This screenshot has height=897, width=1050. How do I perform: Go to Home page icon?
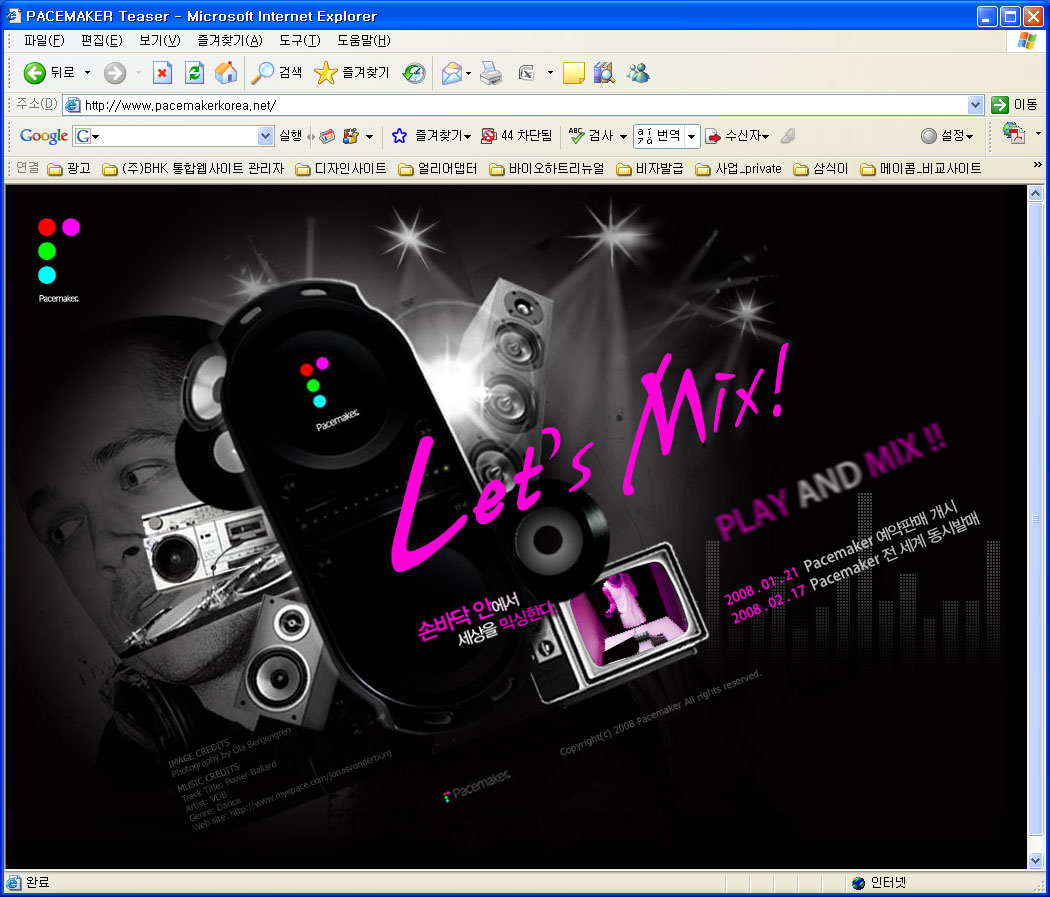pyautogui.click(x=226, y=72)
